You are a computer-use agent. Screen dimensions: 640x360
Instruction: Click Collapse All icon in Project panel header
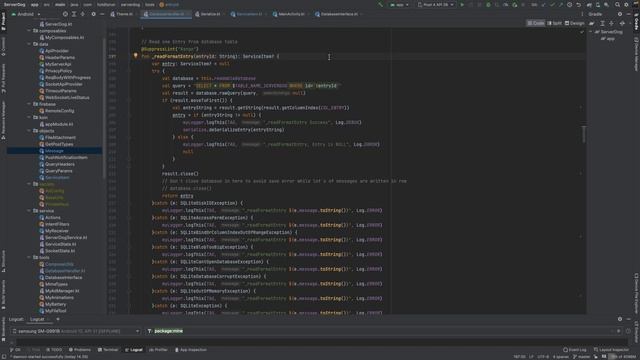pyautogui.click(x=83, y=14)
